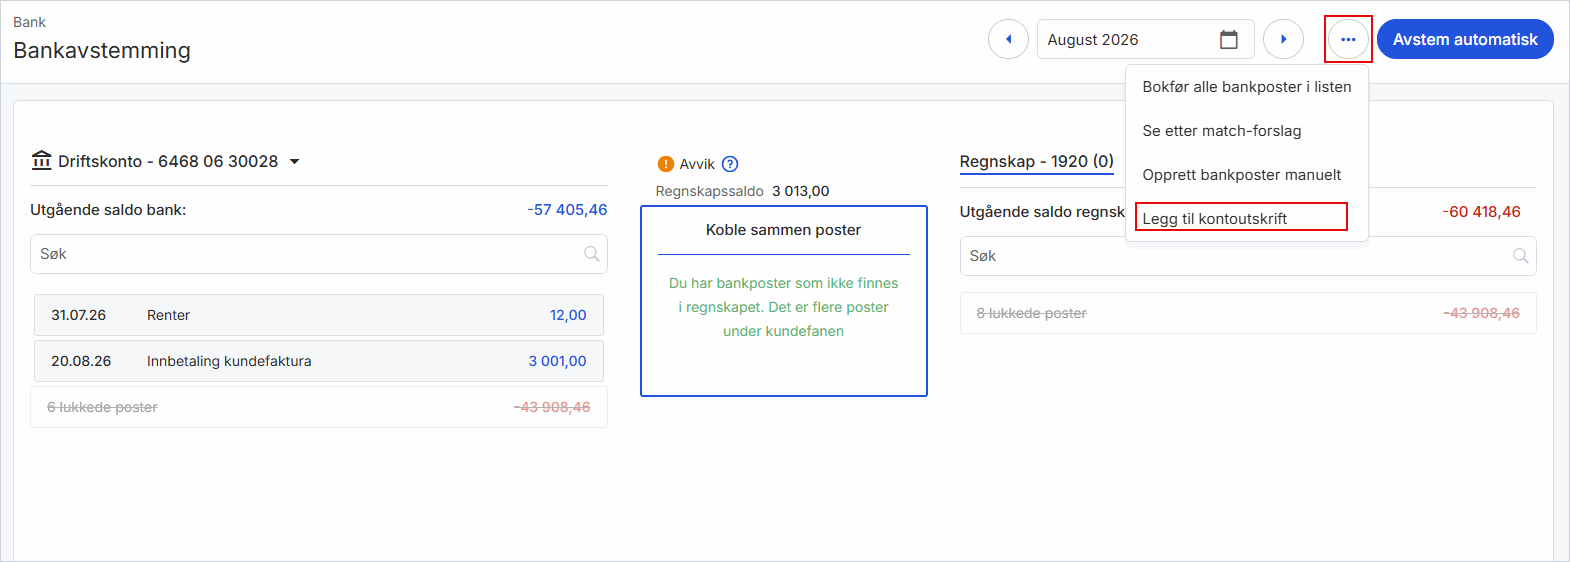
Task: Click search magnifier in bank Søk field
Action: coord(592,254)
